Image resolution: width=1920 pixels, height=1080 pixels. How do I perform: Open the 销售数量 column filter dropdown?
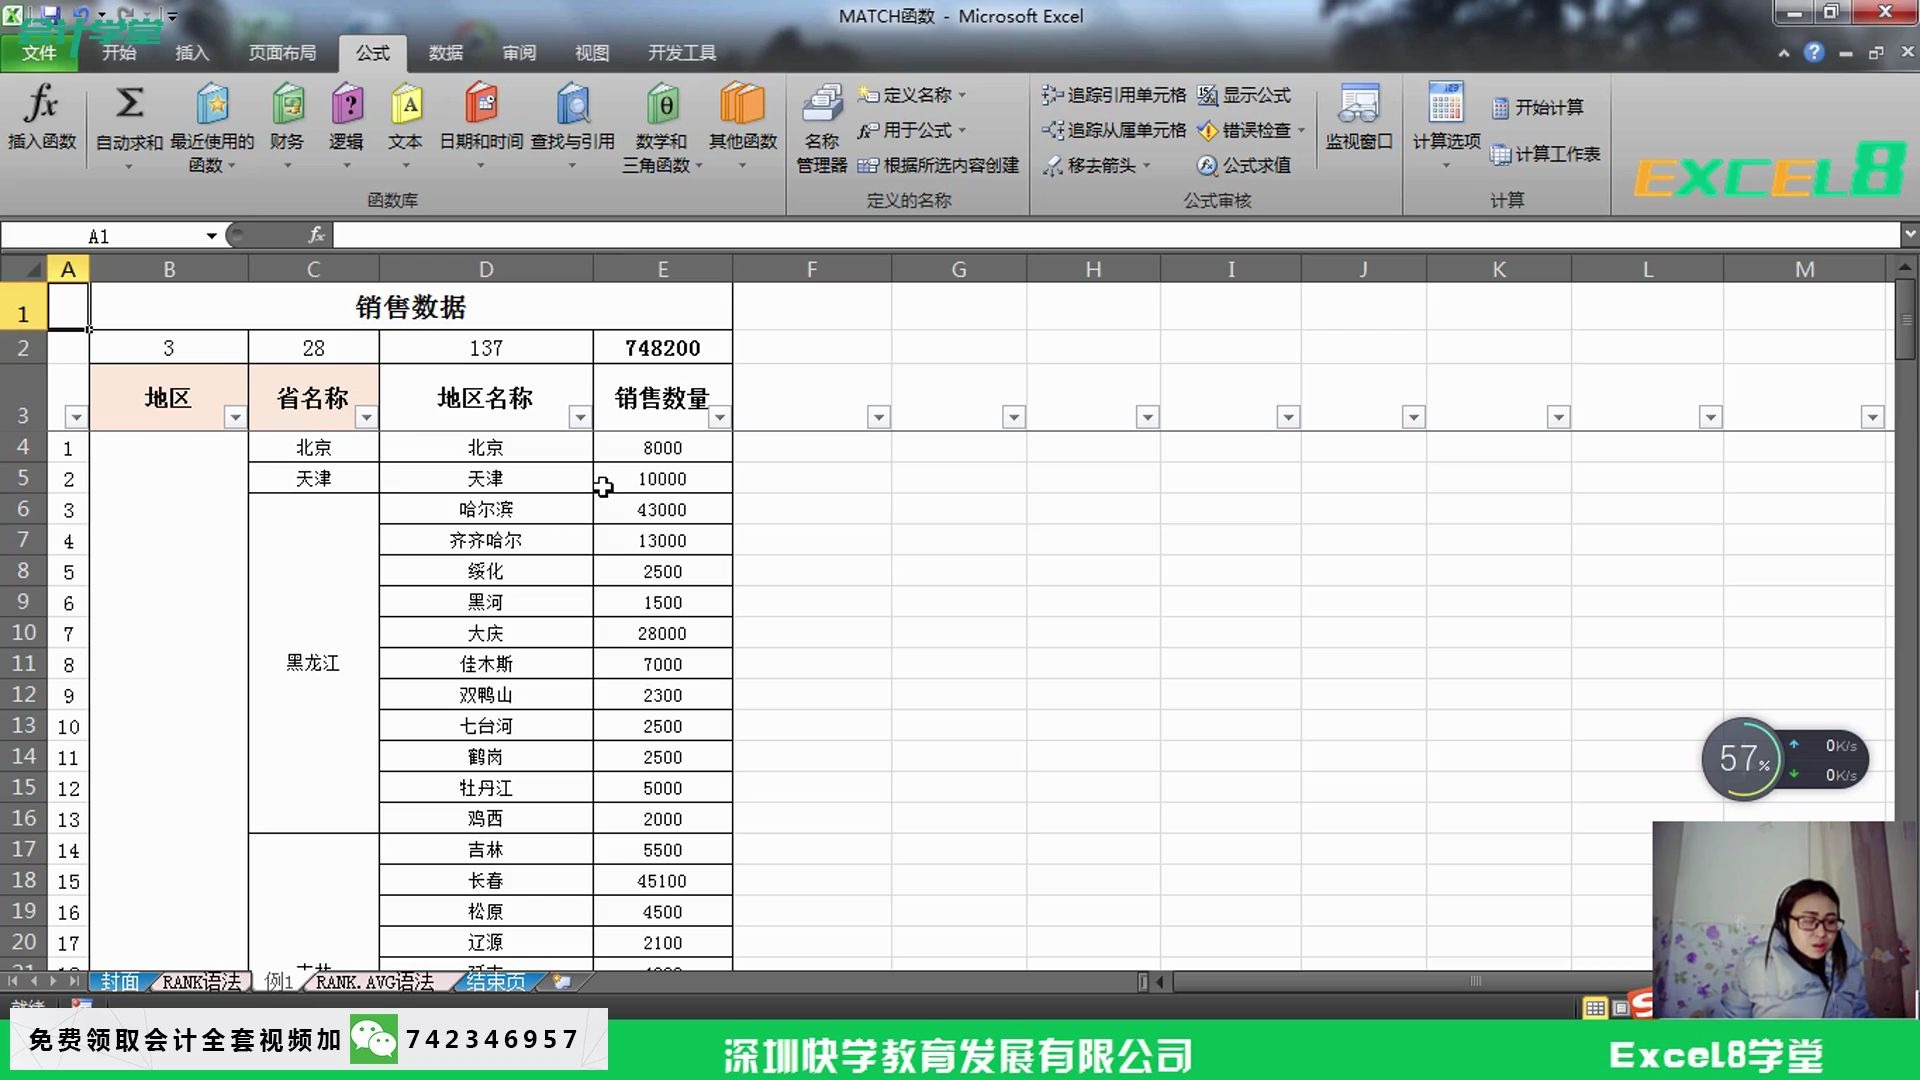(720, 417)
